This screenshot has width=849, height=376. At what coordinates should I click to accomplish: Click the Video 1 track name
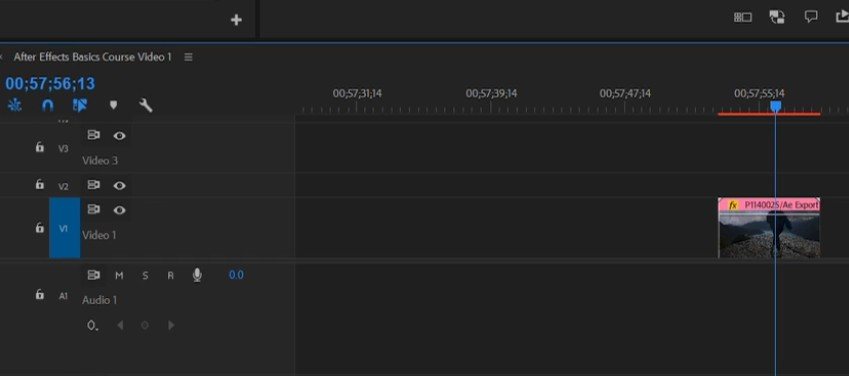(100, 235)
